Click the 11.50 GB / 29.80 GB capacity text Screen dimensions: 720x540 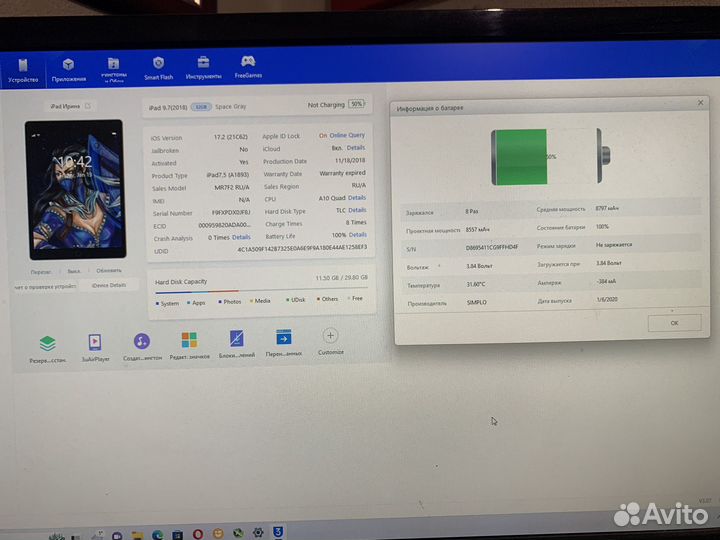tap(342, 278)
